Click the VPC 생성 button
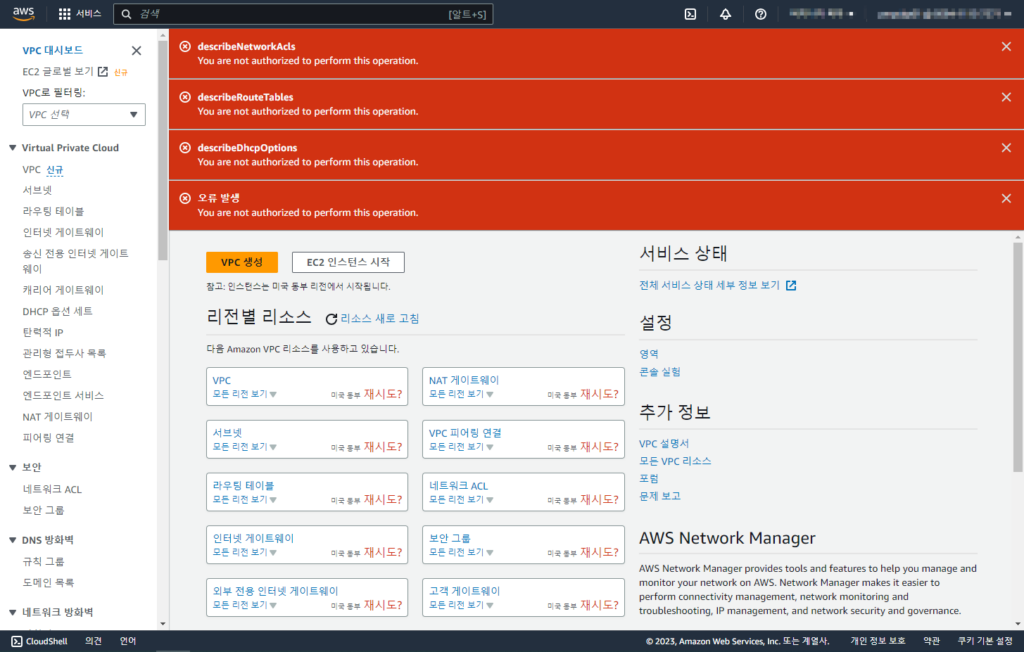Viewport: 1024px width, 652px height. (242, 262)
